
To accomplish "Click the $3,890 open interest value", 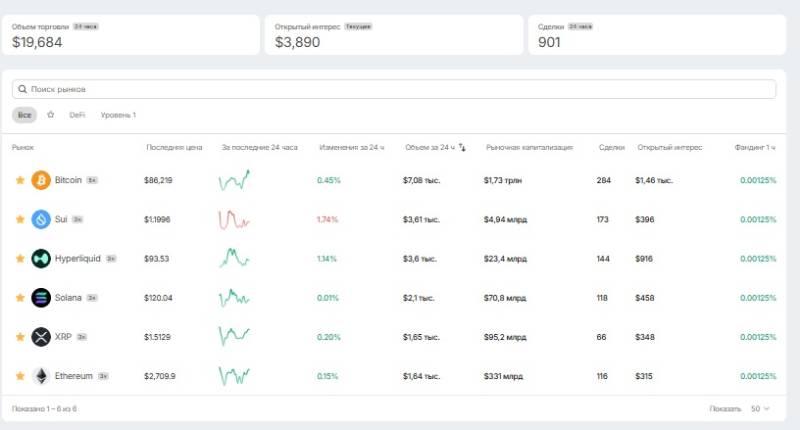I will [x=297, y=42].
